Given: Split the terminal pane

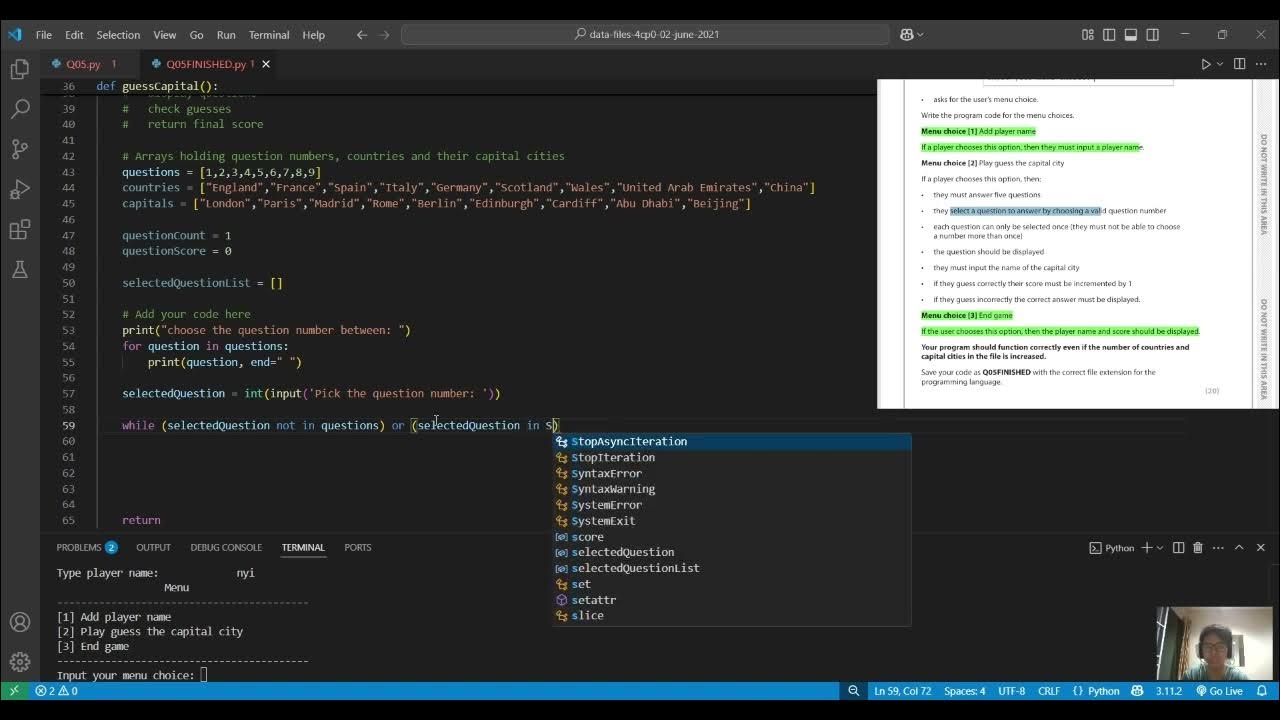Looking at the screenshot, I should [x=1179, y=547].
